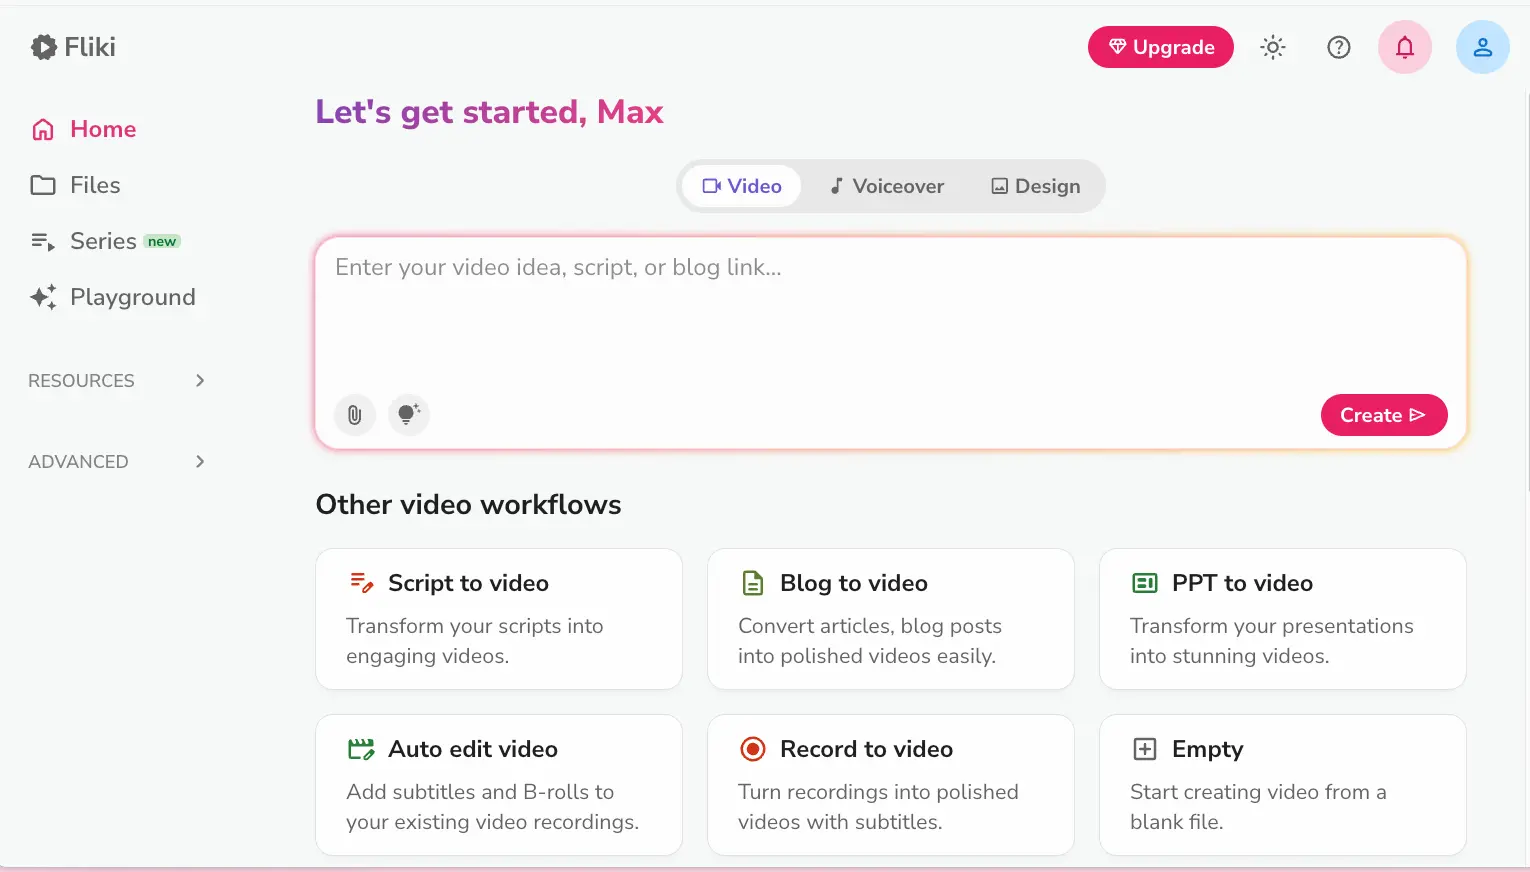Open notifications bell
The height and width of the screenshot is (872, 1530).
(1404, 47)
